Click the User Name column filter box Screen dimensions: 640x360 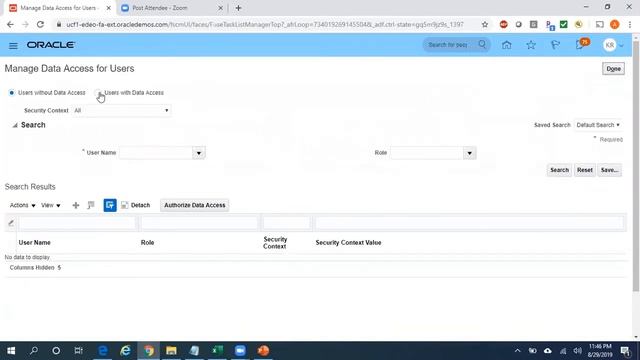pos(77,223)
